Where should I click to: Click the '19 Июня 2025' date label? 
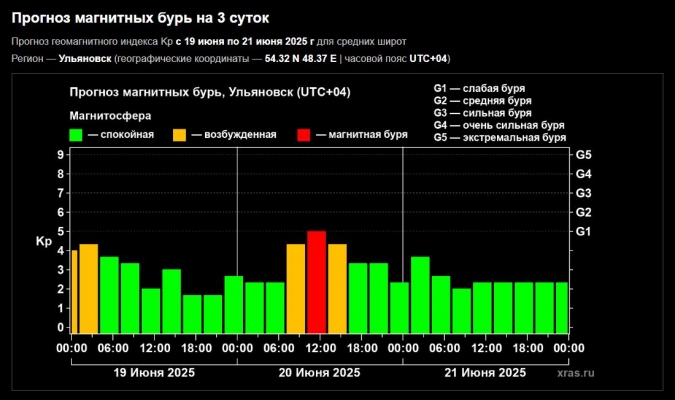153,372
